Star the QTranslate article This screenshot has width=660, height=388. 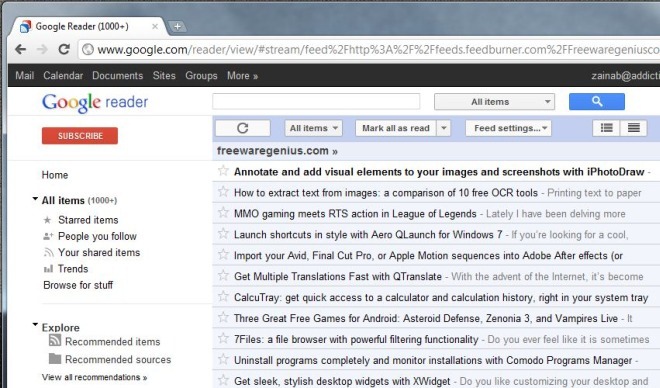click(223, 276)
